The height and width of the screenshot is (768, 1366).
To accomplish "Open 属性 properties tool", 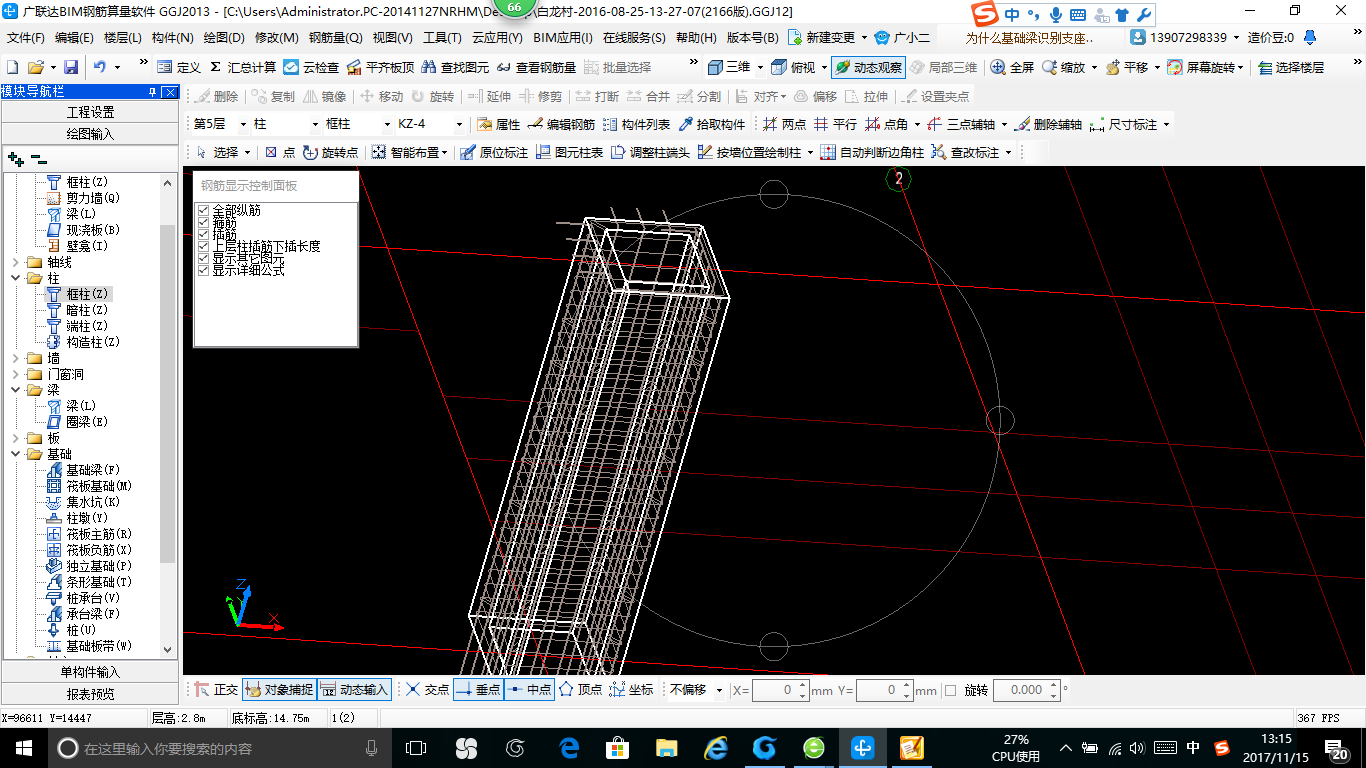I will coord(498,124).
